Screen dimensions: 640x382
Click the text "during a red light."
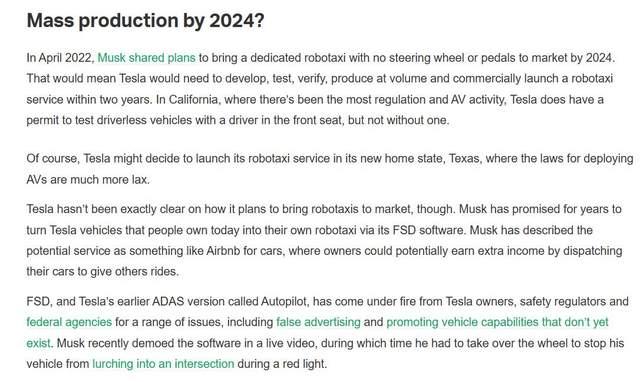coord(282,364)
